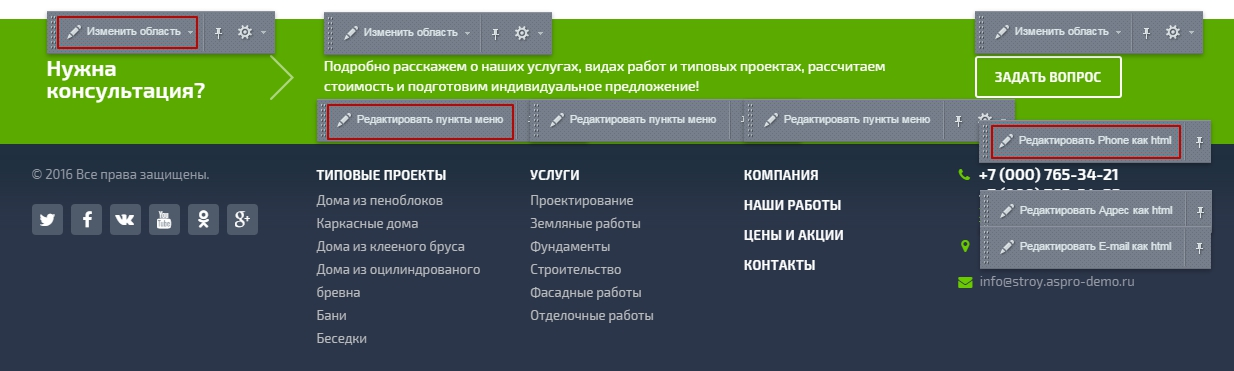The height and width of the screenshot is (371, 1234).
Task: Open 'Контакты' footer menu item
Action: click(x=779, y=265)
